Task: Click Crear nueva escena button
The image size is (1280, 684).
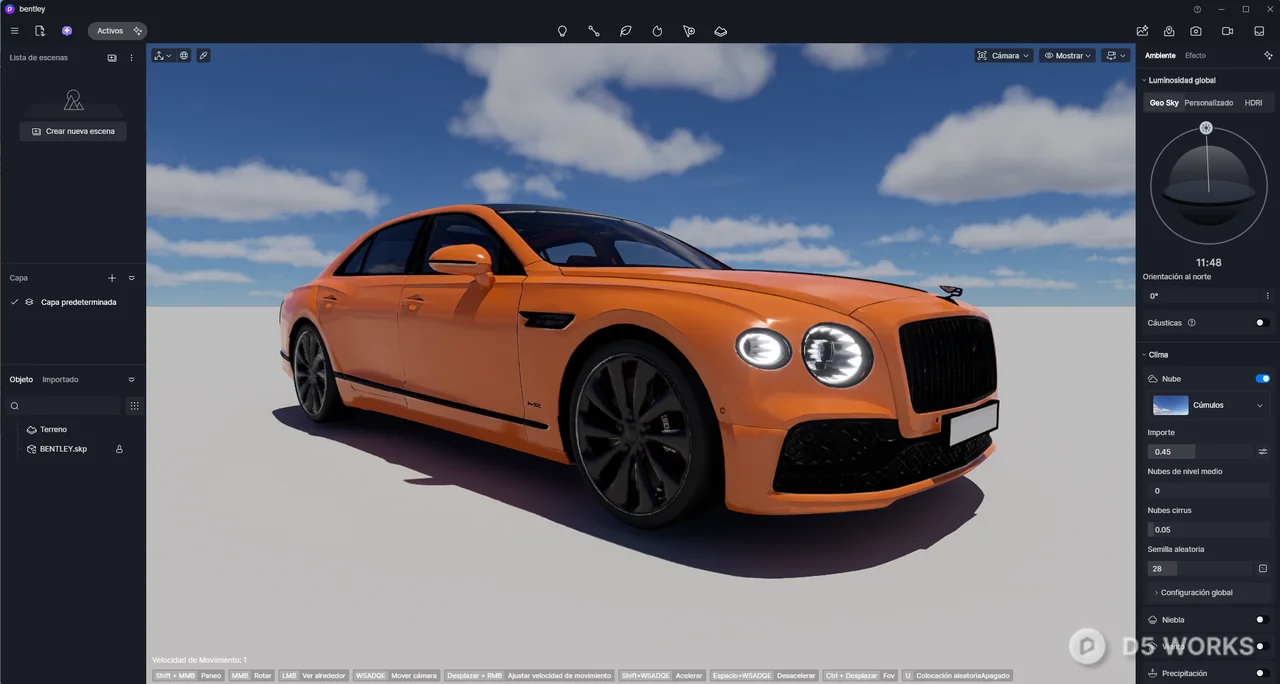Action: click(x=73, y=131)
